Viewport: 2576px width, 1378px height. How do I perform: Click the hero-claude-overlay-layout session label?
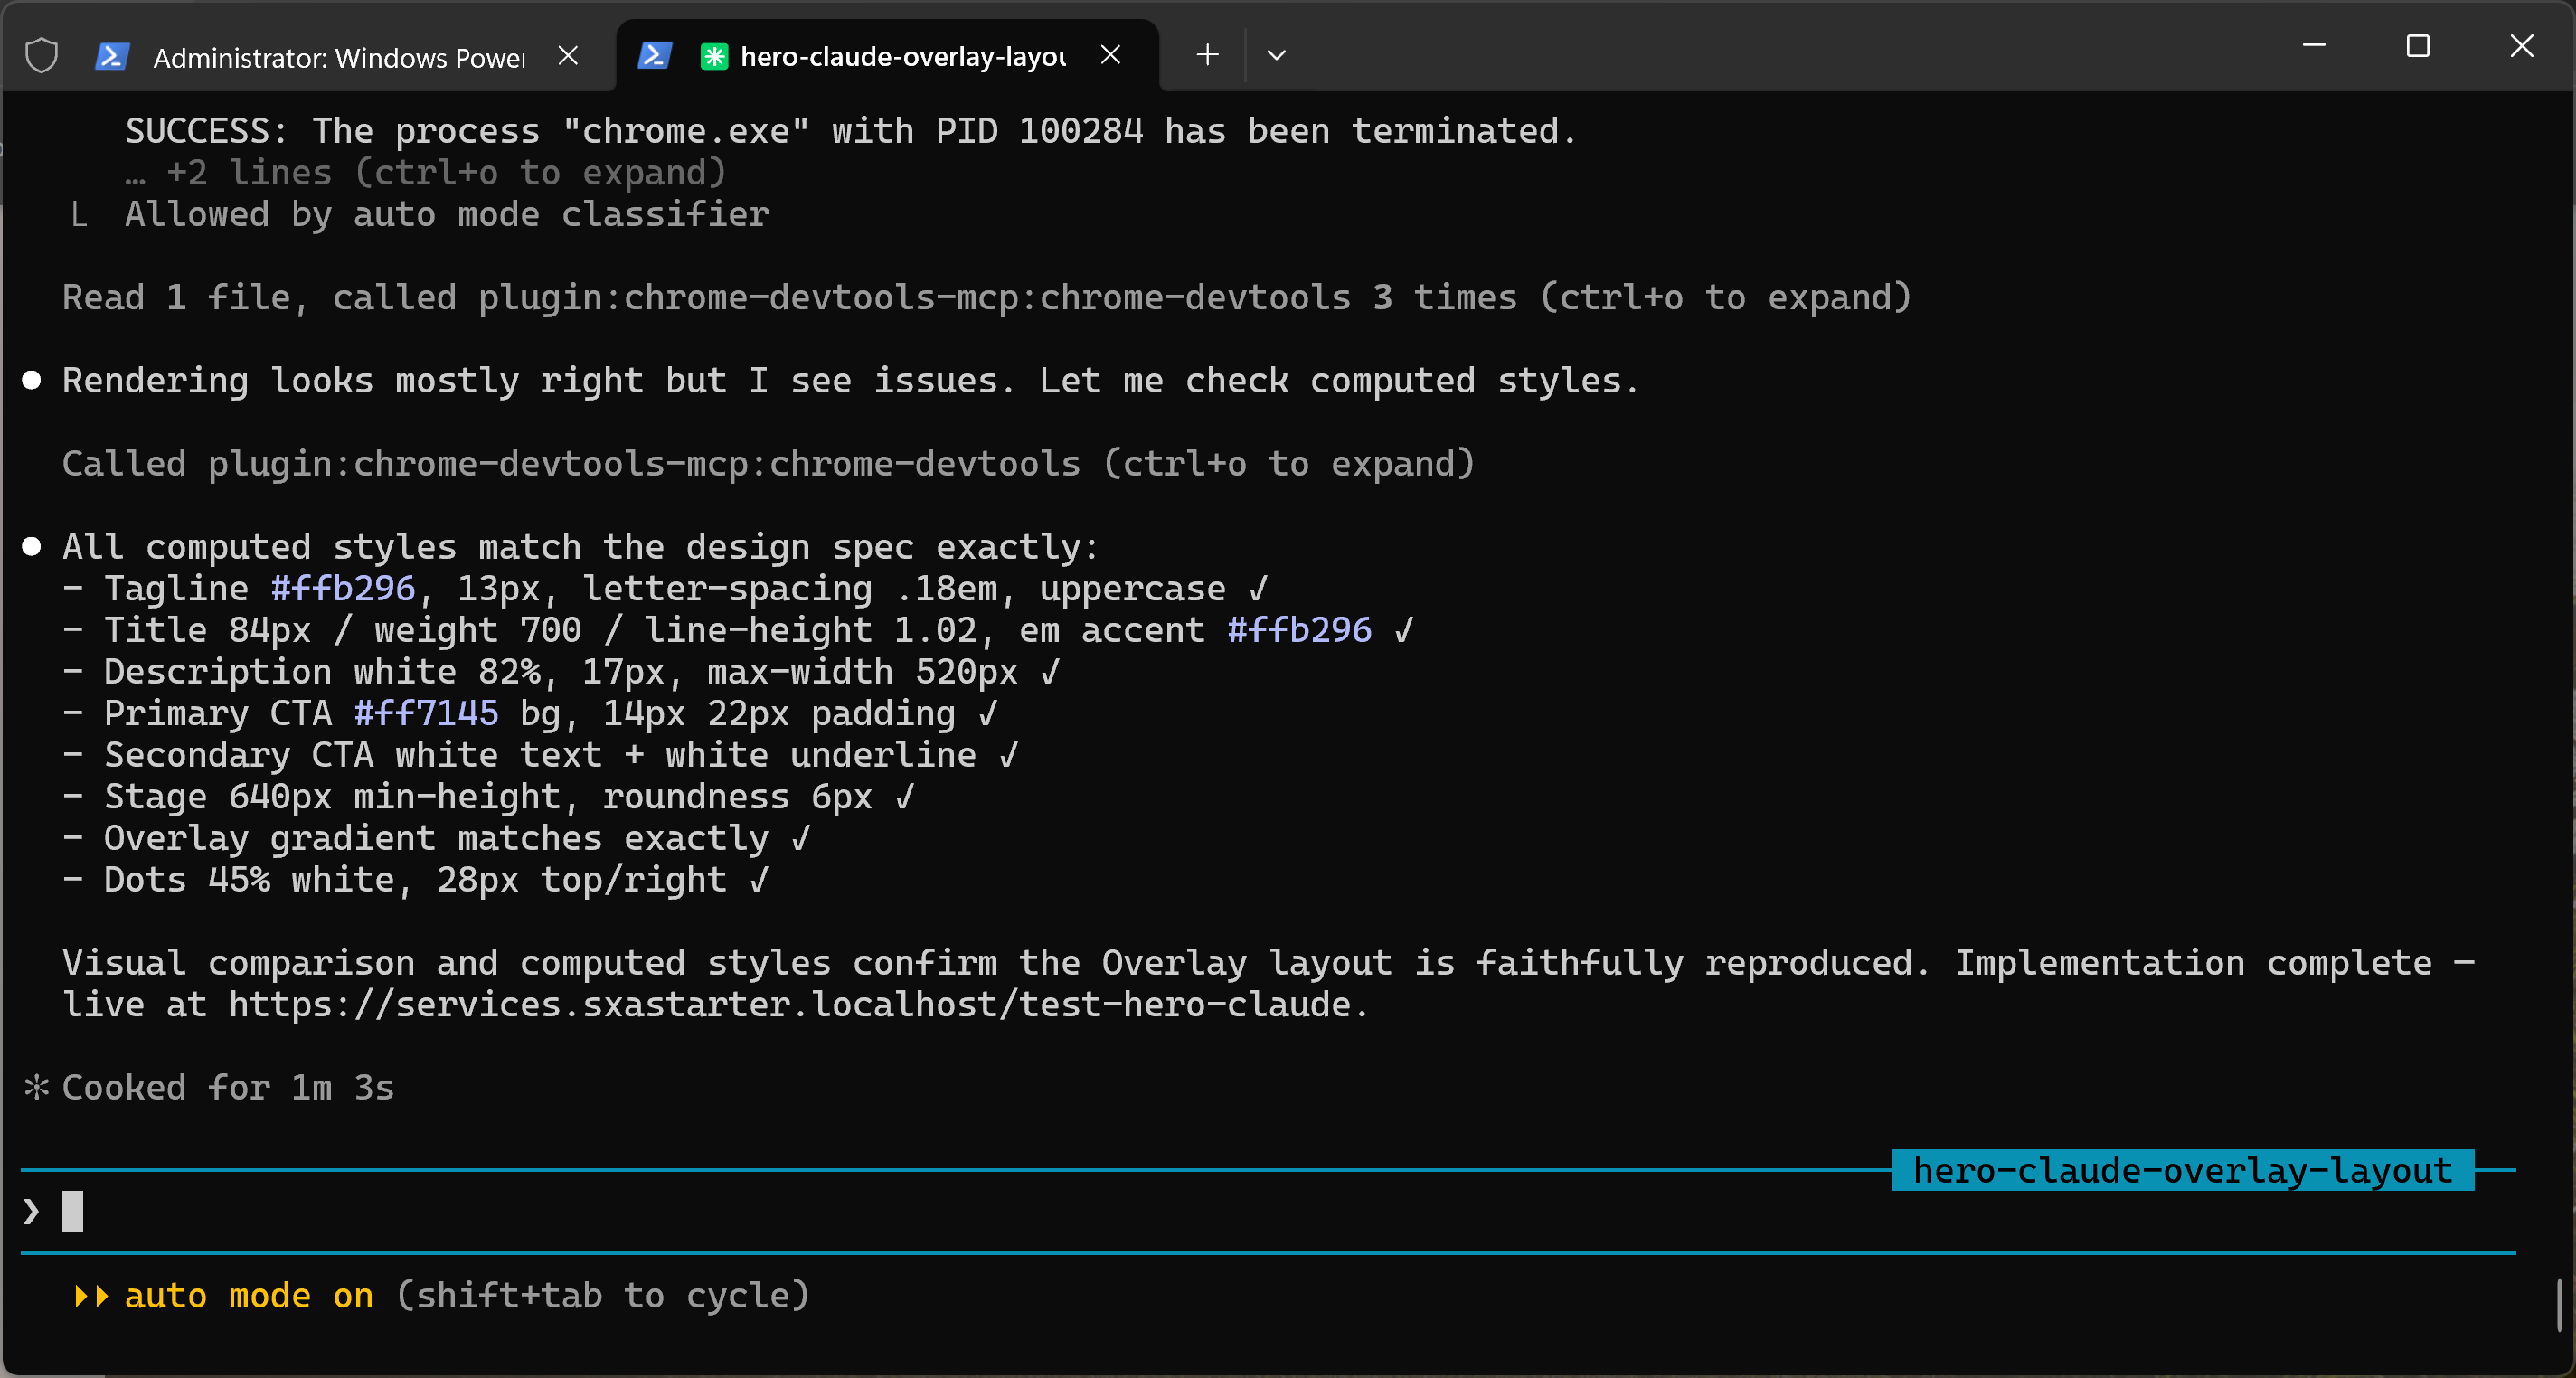tap(2182, 1170)
